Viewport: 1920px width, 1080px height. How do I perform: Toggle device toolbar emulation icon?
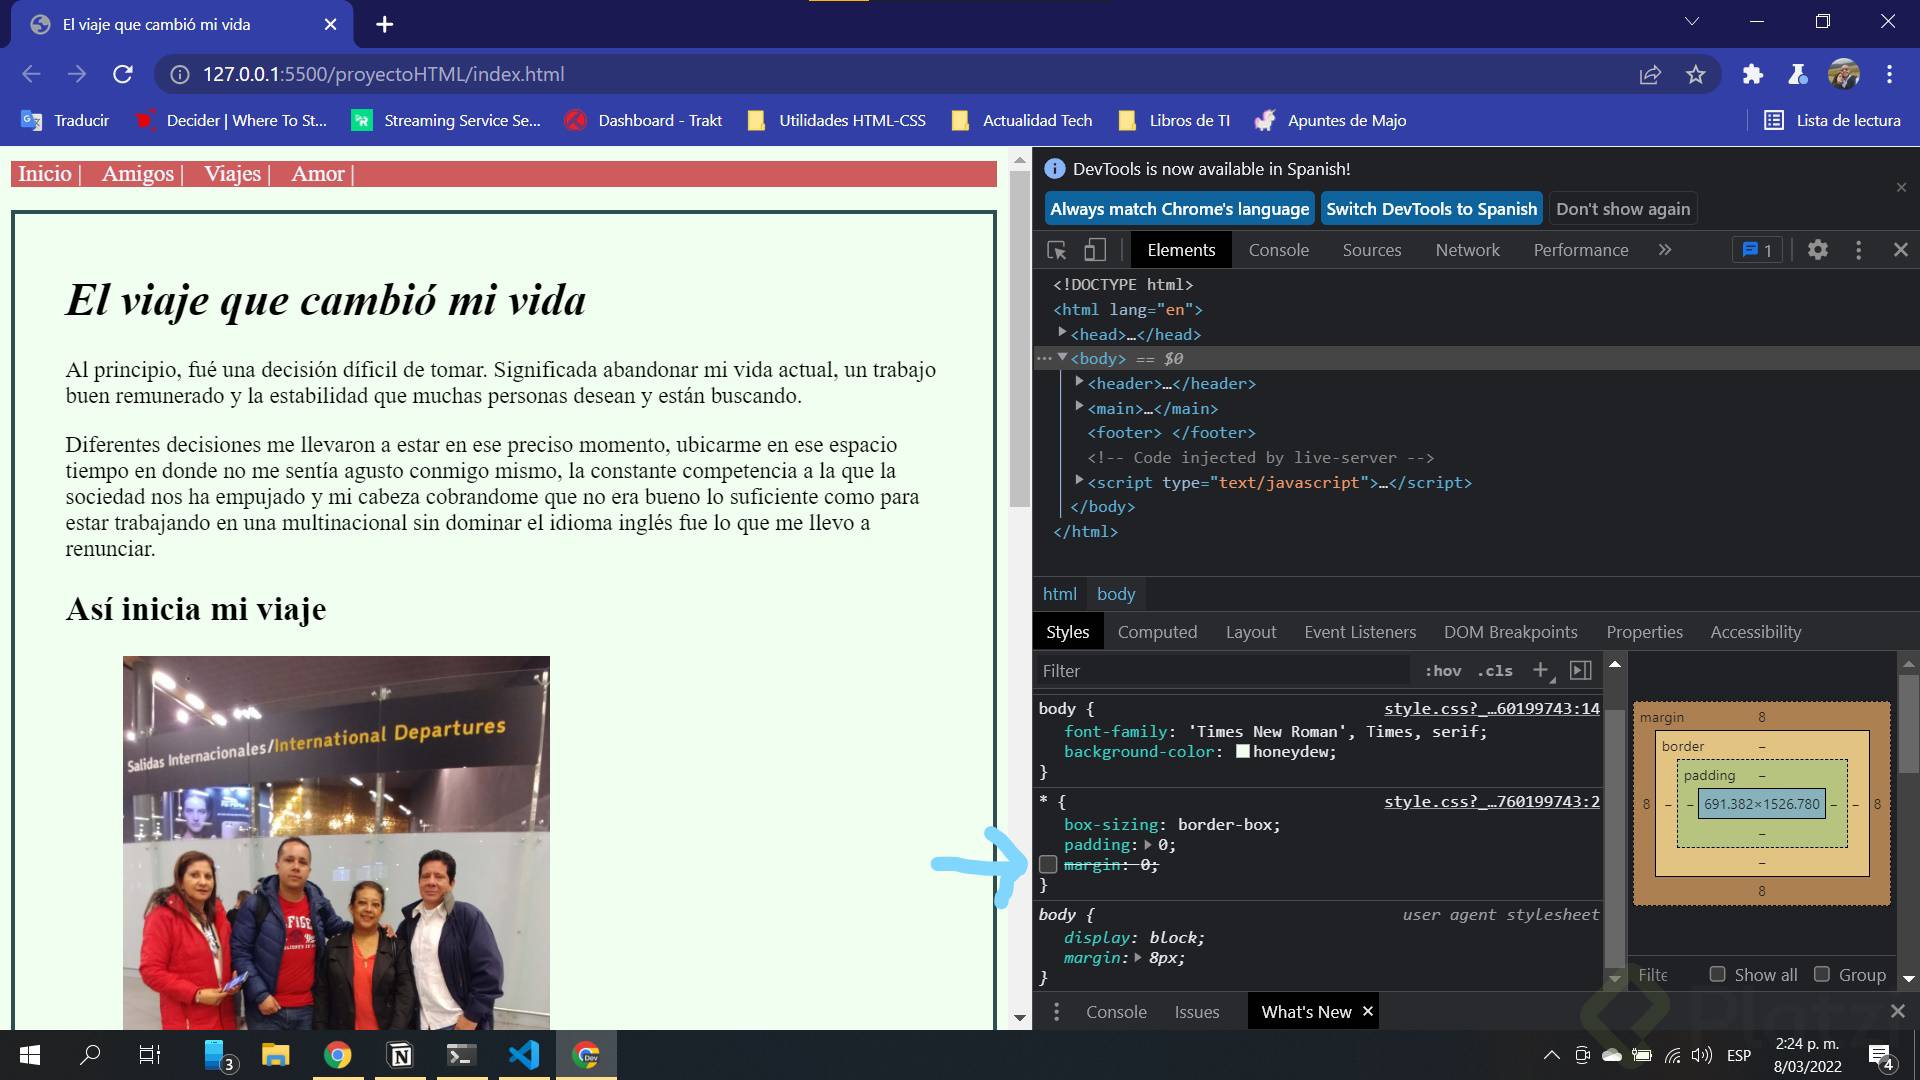tap(1095, 250)
